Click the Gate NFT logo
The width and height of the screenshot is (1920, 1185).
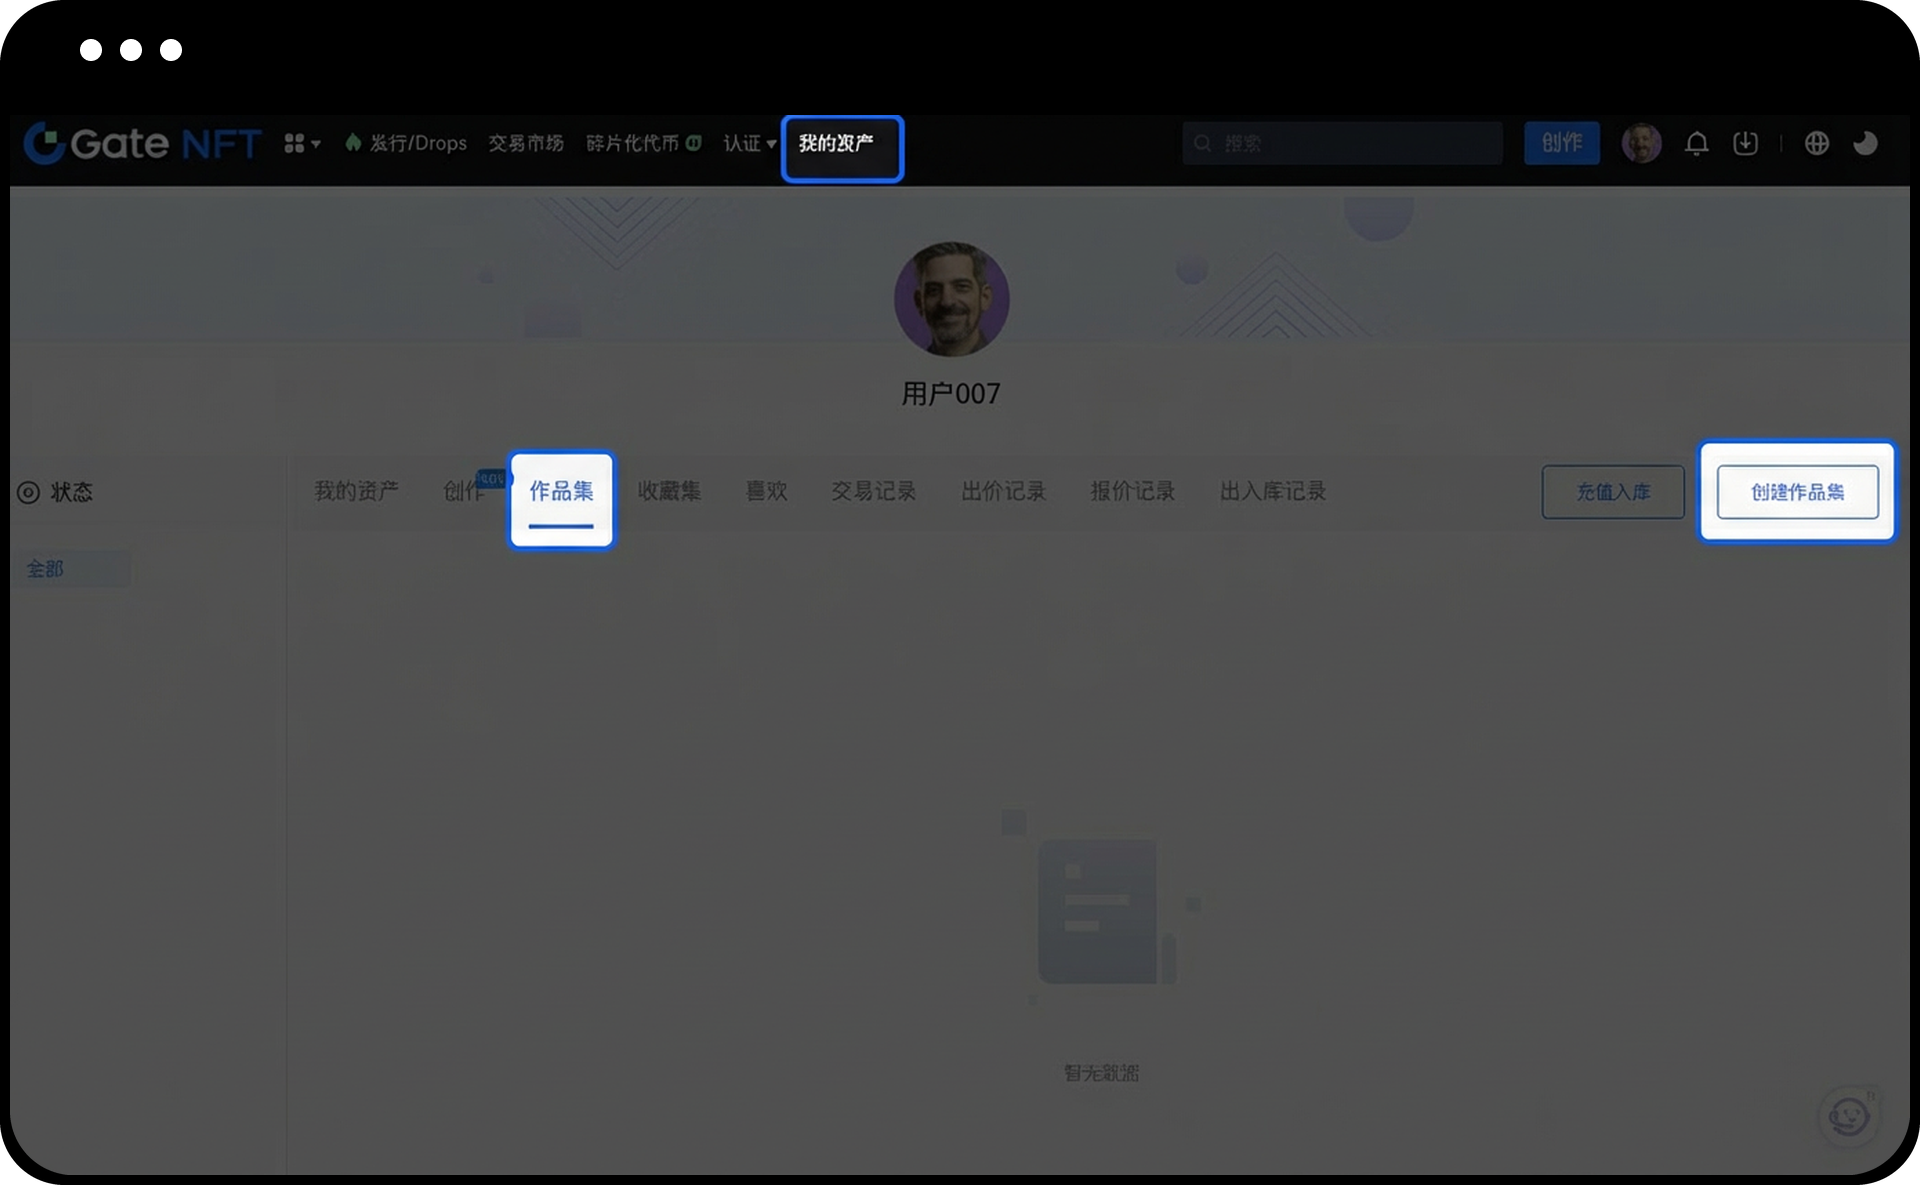(142, 144)
